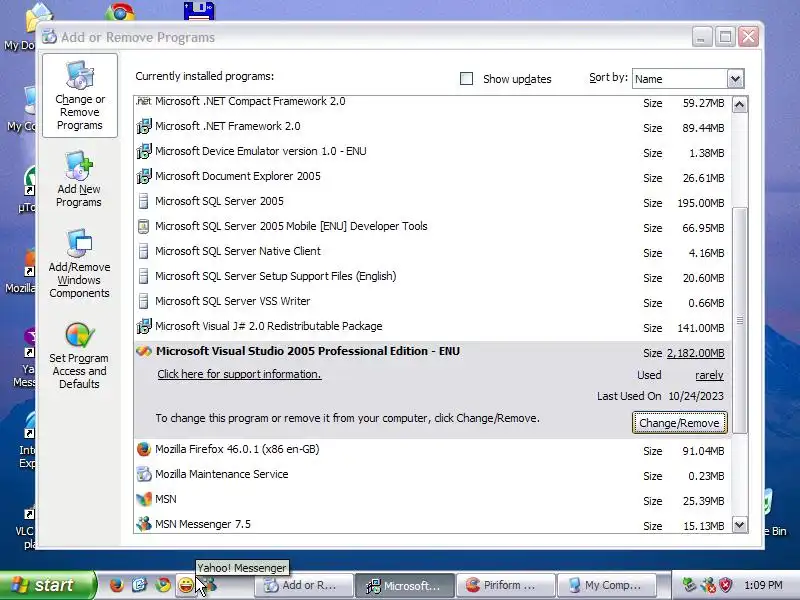Launch Firefox from the quick launch bar

[116, 585]
